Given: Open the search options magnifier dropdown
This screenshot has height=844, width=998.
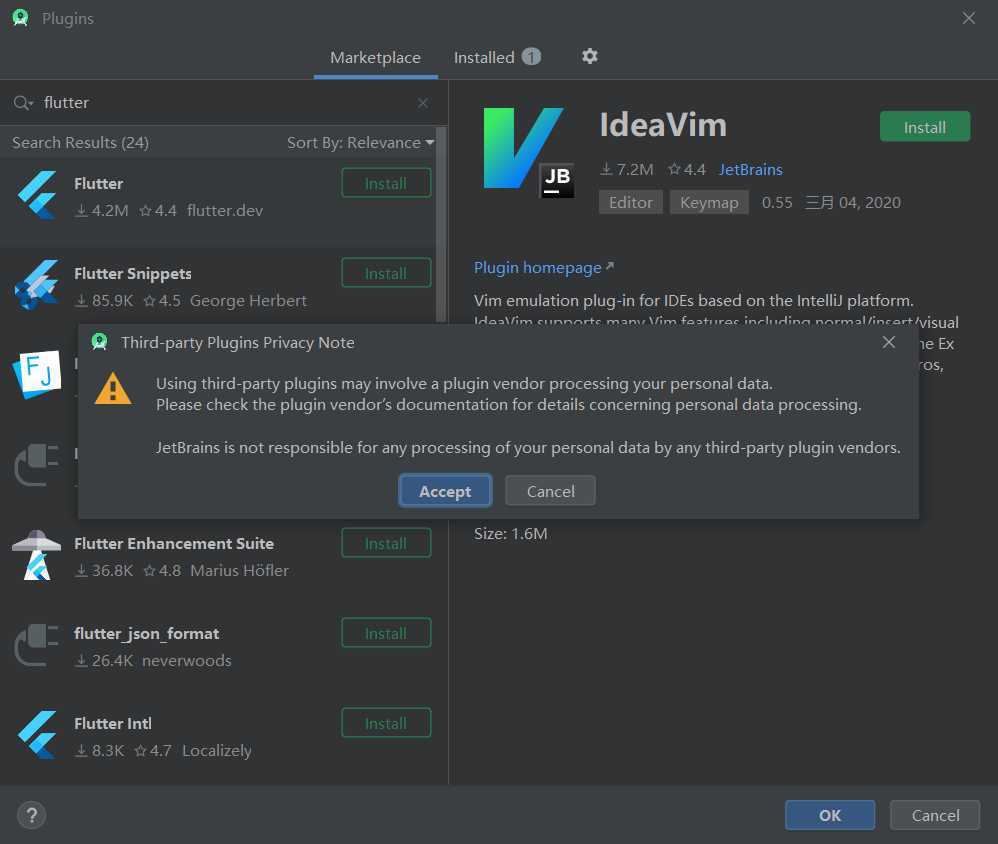Looking at the screenshot, I should (x=23, y=102).
